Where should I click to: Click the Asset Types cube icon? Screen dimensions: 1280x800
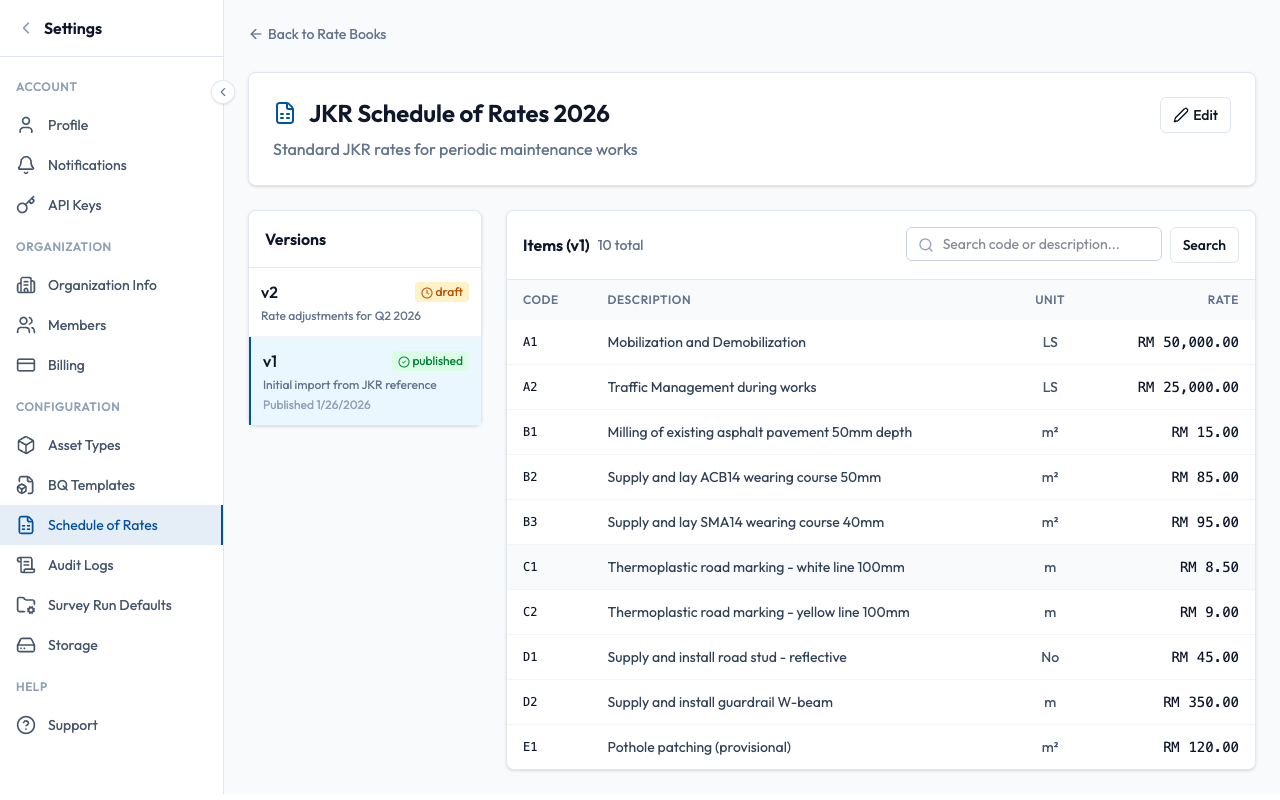(27, 445)
